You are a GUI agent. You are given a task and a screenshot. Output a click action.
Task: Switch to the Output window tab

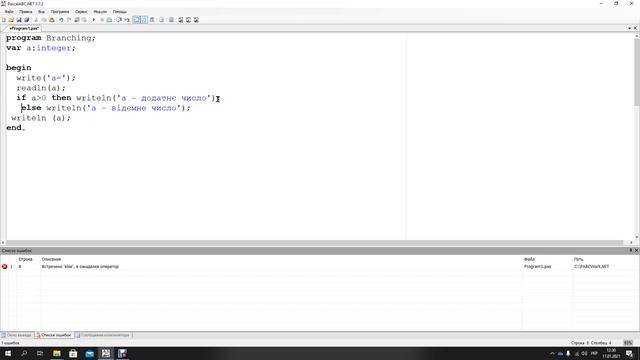(x=18, y=335)
